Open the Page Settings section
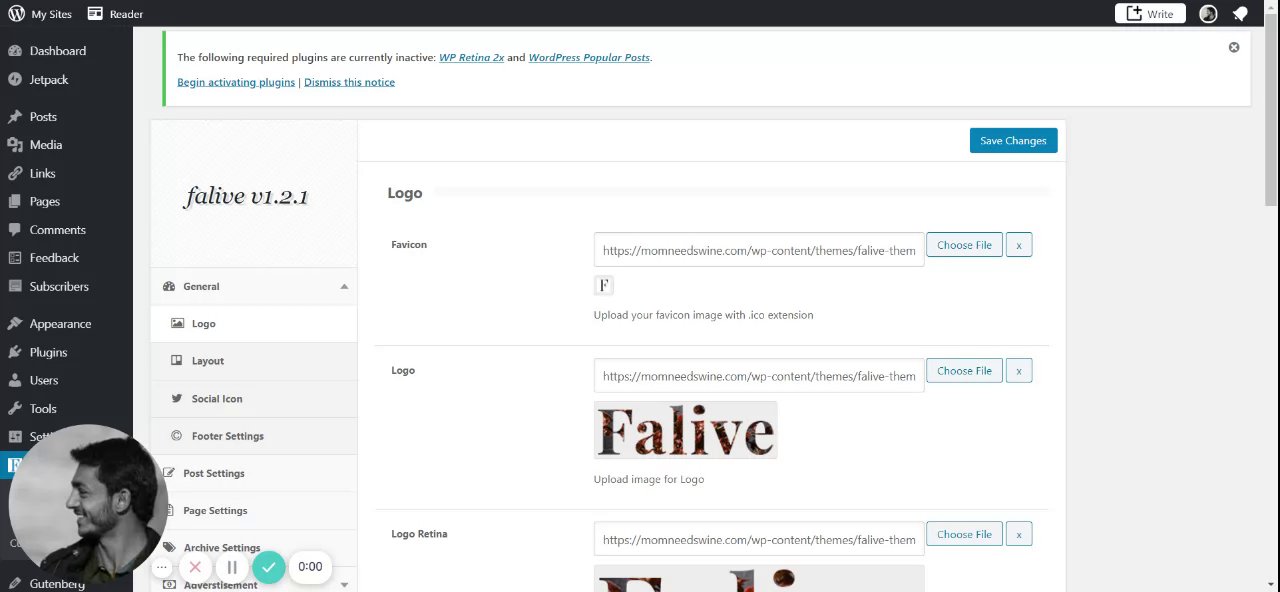The image size is (1280, 592). pyautogui.click(x=254, y=511)
